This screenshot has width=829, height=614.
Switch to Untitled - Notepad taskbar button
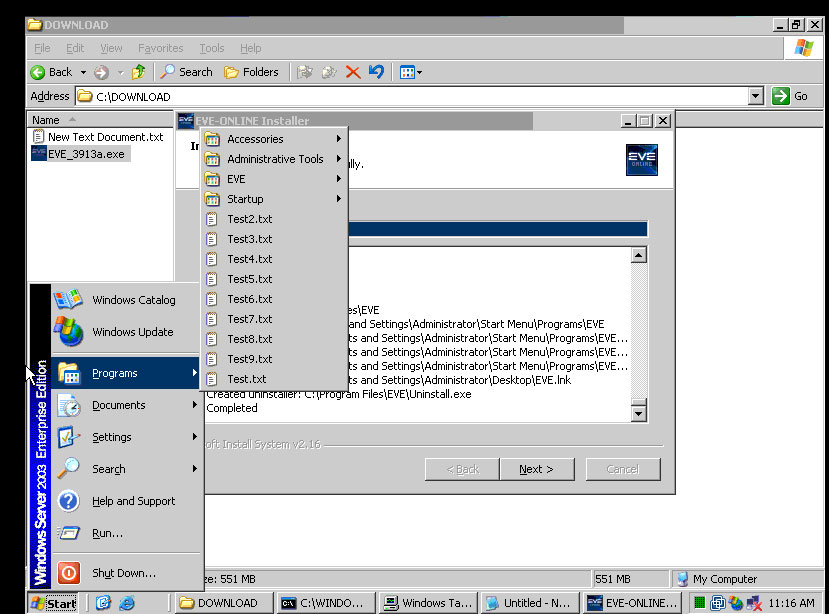(530, 603)
